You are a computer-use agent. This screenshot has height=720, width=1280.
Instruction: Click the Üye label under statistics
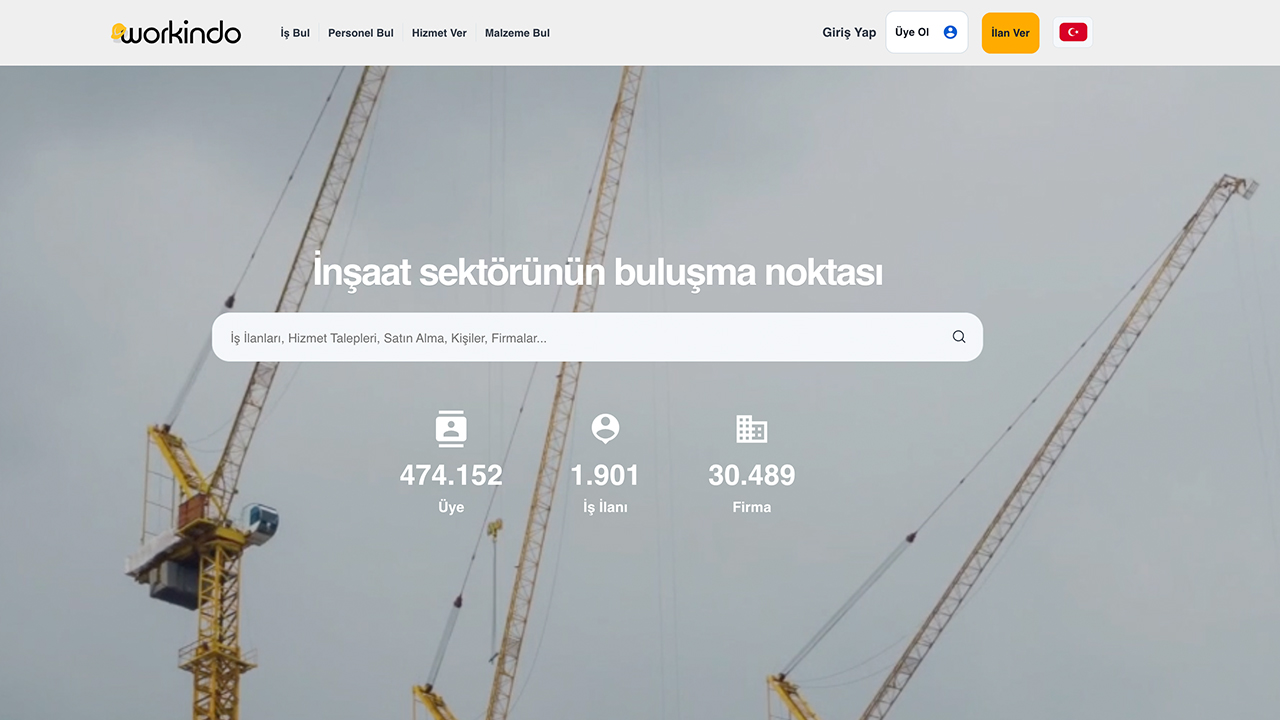(451, 507)
